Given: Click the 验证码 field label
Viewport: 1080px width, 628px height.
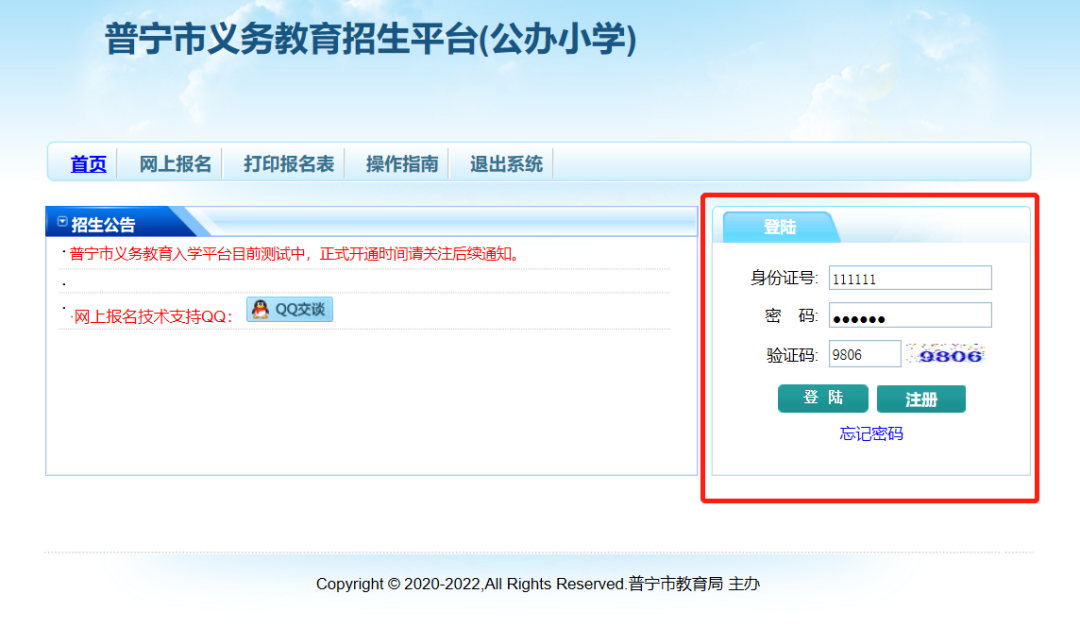Looking at the screenshot, I should pyautogui.click(x=792, y=355).
